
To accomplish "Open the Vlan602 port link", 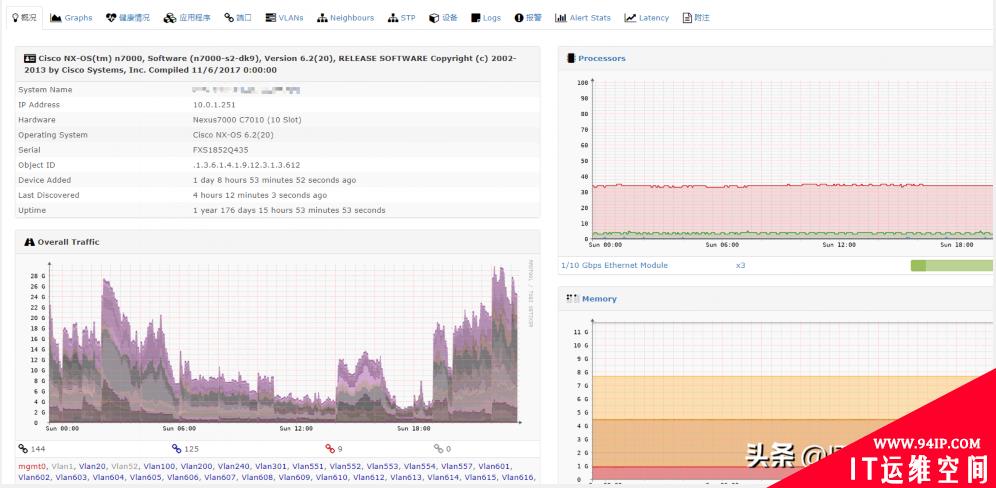I will pyautogui.click(x=34, y=477).
